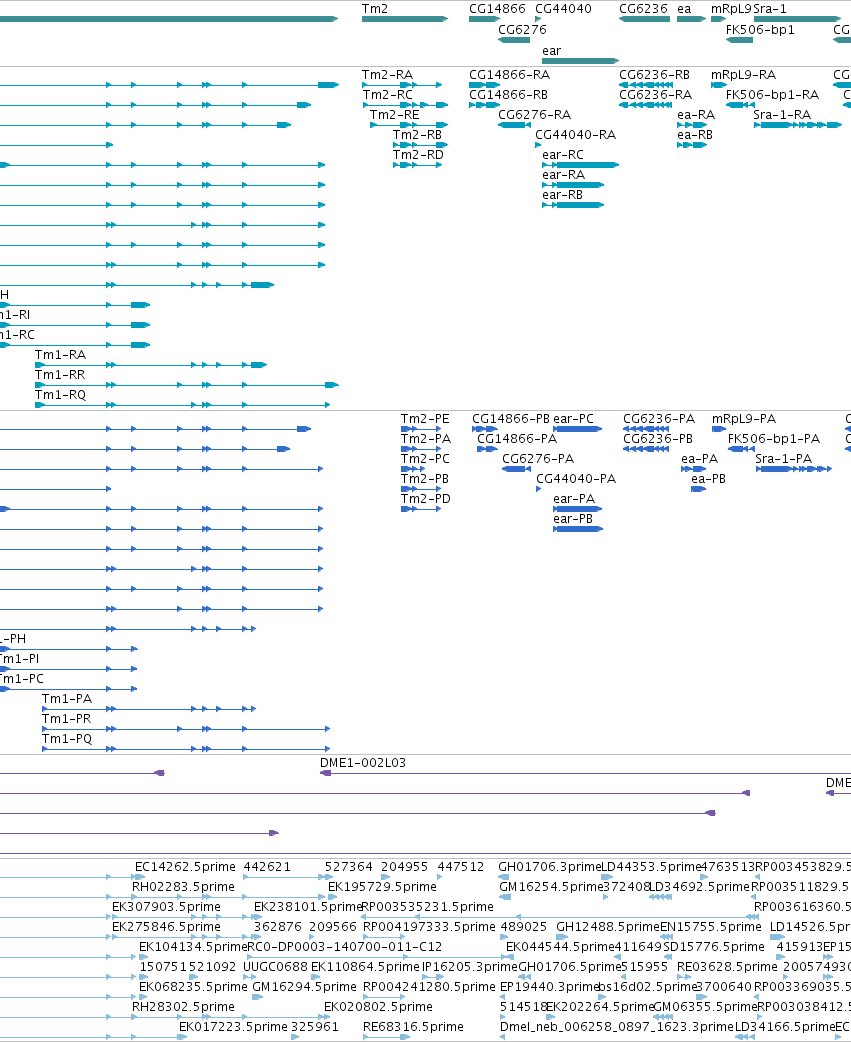Image resolution: width=851 pixels, height=1042 pixels.
Task: Select EST RE68316.5prime
Action: (413, 1027)
